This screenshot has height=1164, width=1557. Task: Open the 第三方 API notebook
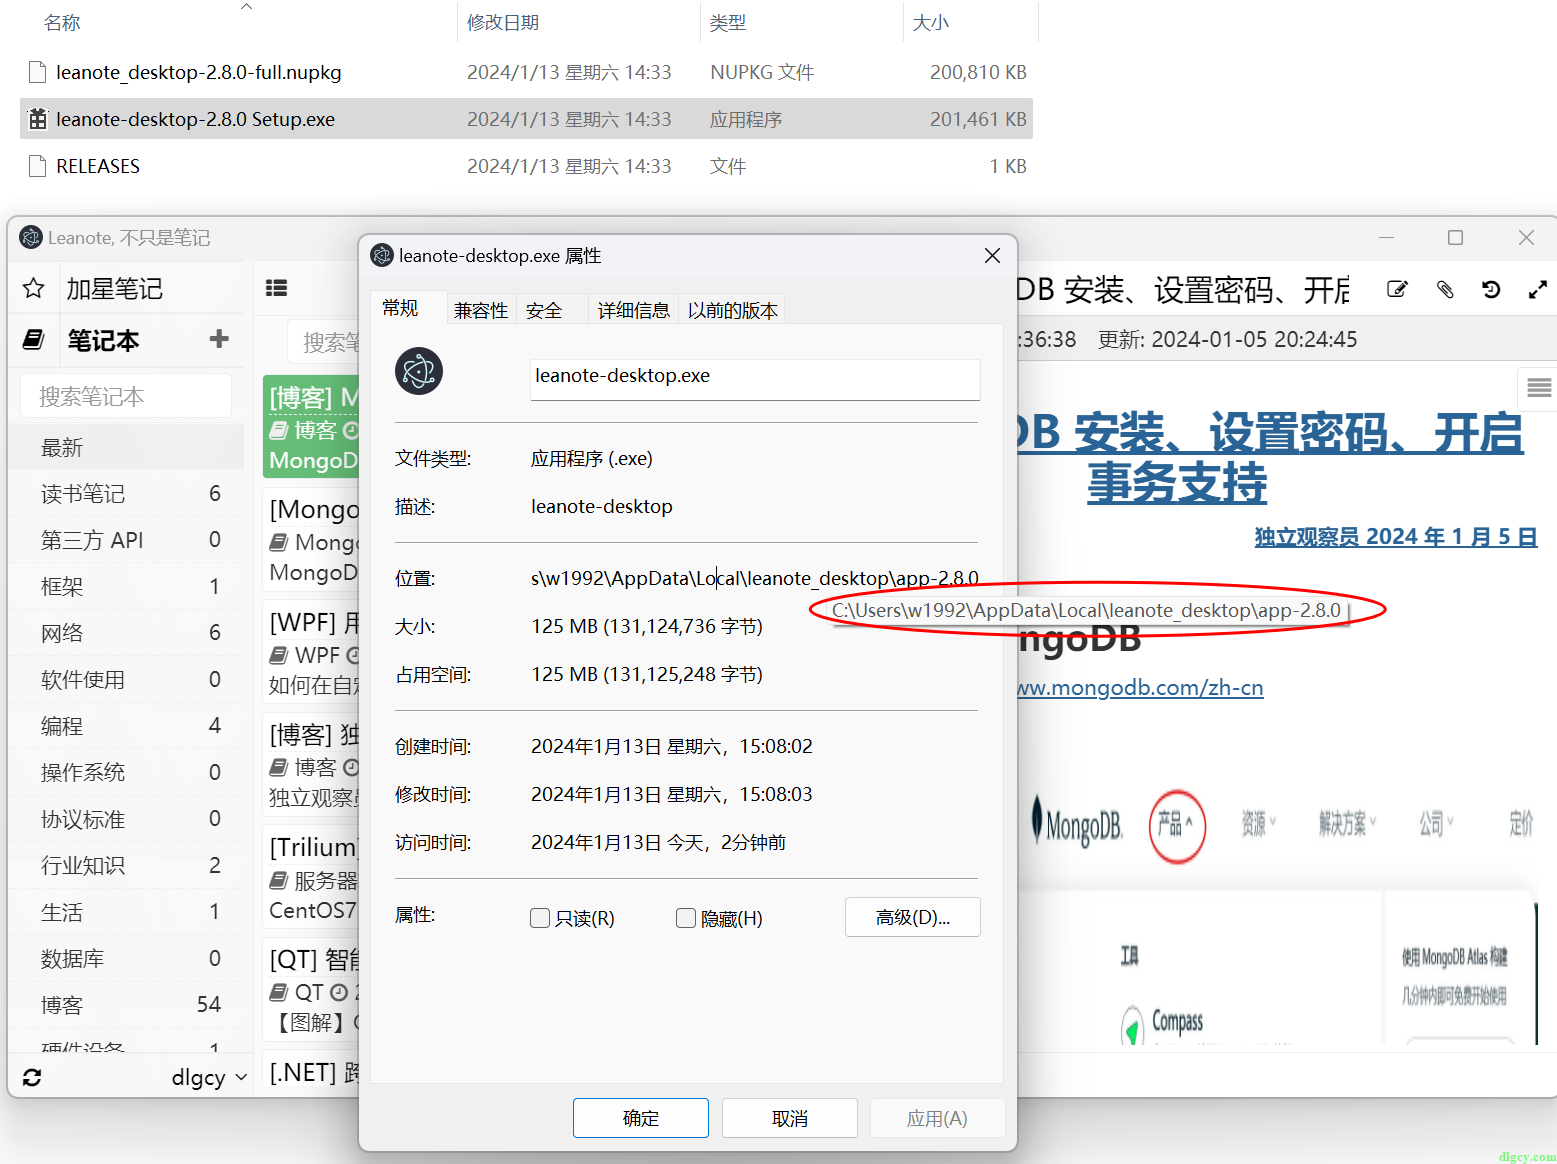click(x=127, y=540)
